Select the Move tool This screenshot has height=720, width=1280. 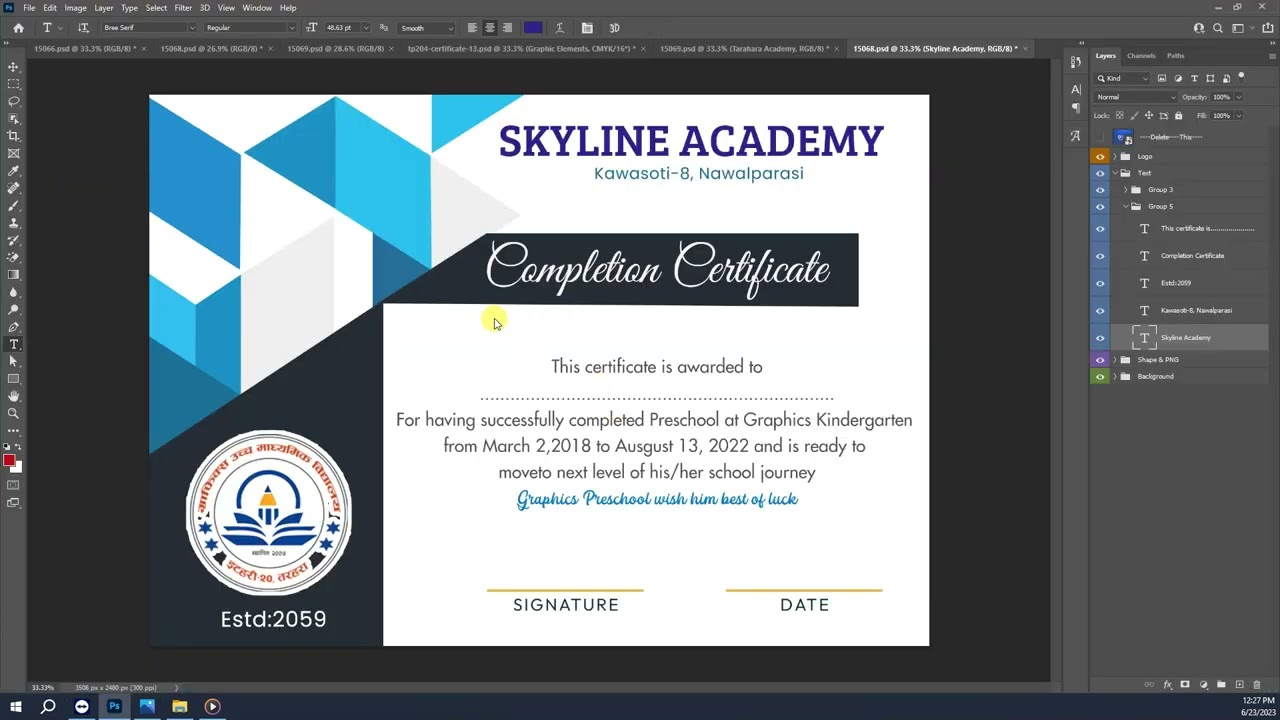point(13,67)
